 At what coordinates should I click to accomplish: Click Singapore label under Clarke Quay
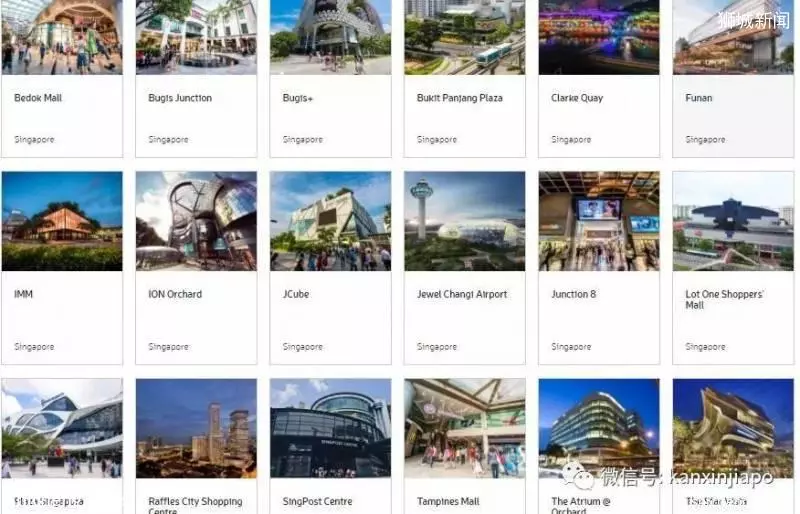click(571, 139)
